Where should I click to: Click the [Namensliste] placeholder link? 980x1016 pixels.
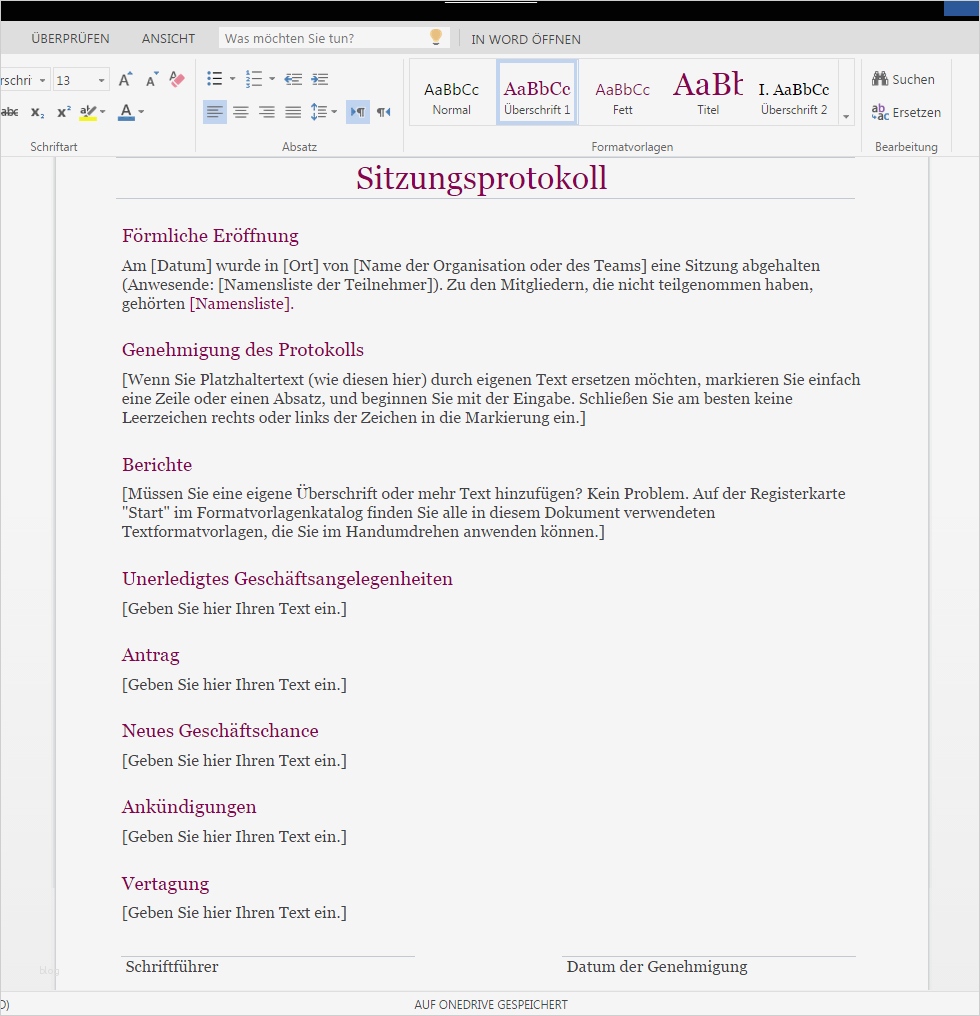238,303
